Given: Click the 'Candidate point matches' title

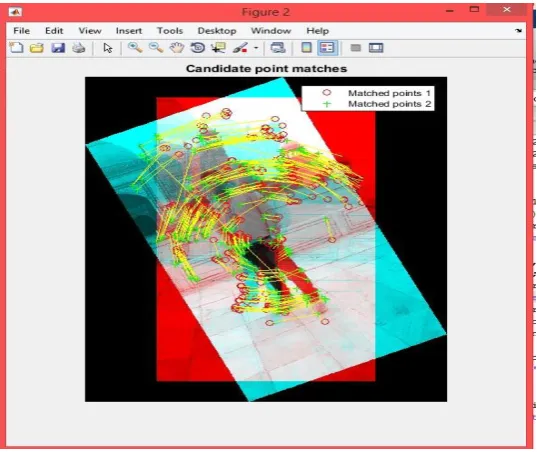Looking at the screenshot, I should tap(266, 68).
